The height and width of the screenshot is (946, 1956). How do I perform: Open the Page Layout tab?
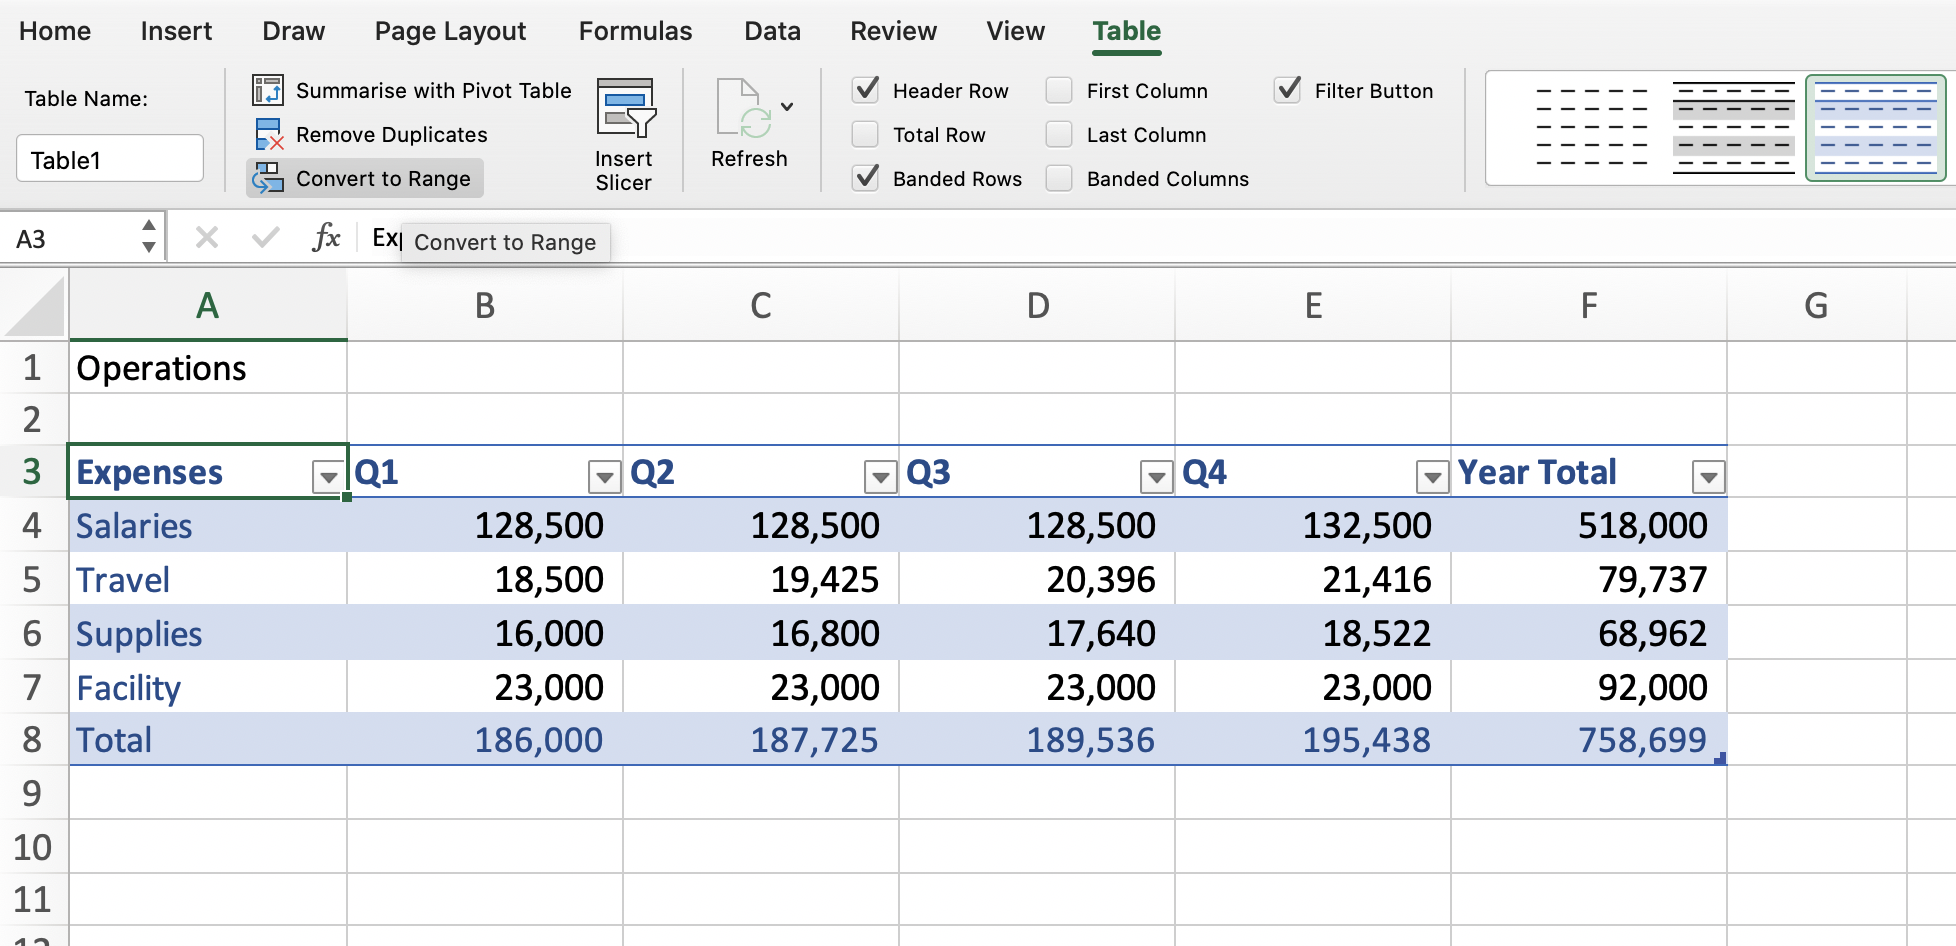click(450, 31)
